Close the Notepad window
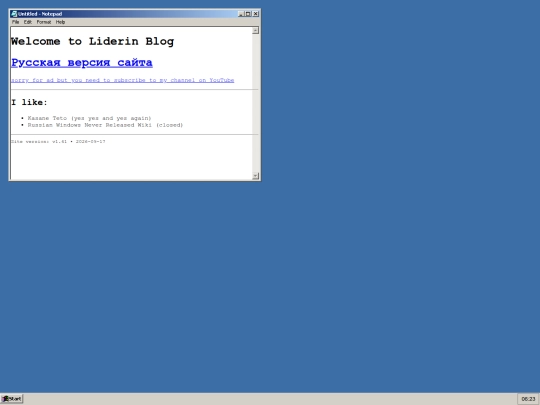Image resolution: width=540 pixels, height=405 pixels. [x=256, y=14]
